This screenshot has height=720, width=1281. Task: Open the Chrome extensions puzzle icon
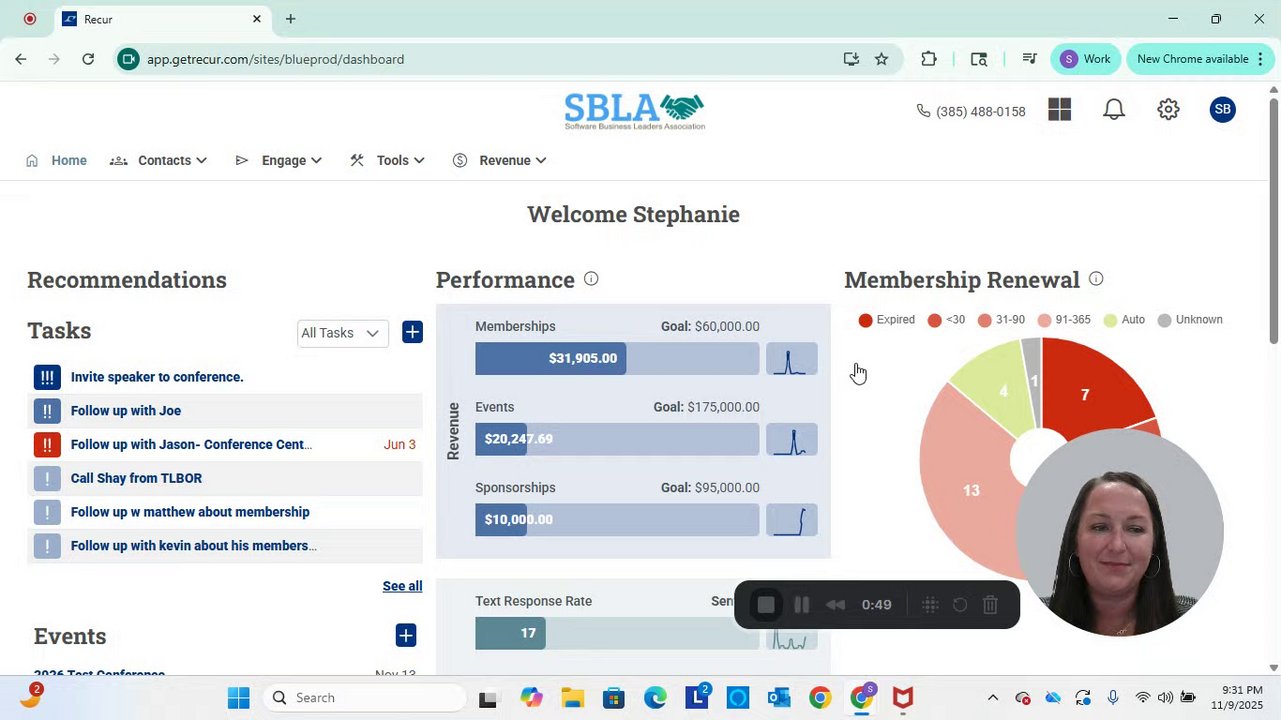tap(929, 59)
